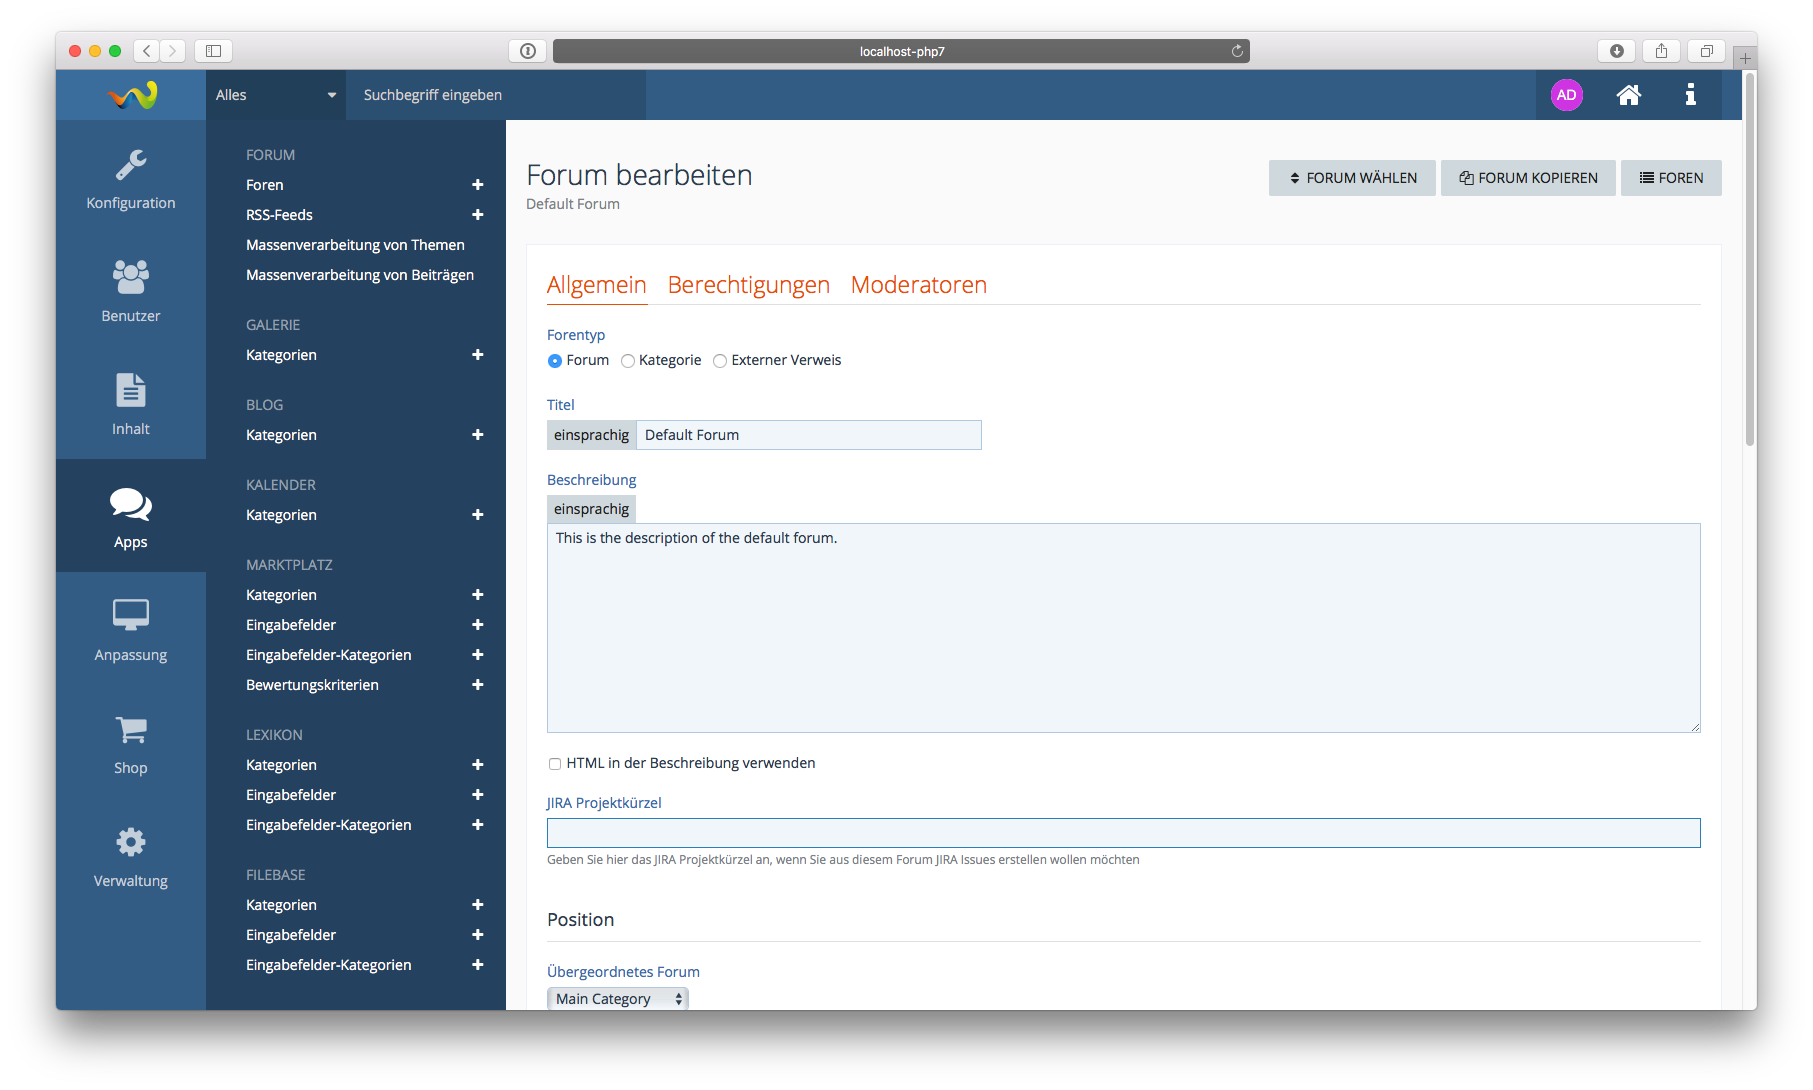Click the Forum kopieren button
The width and height of the screenshot is (1813, 1090).
tap(1528, 178)
